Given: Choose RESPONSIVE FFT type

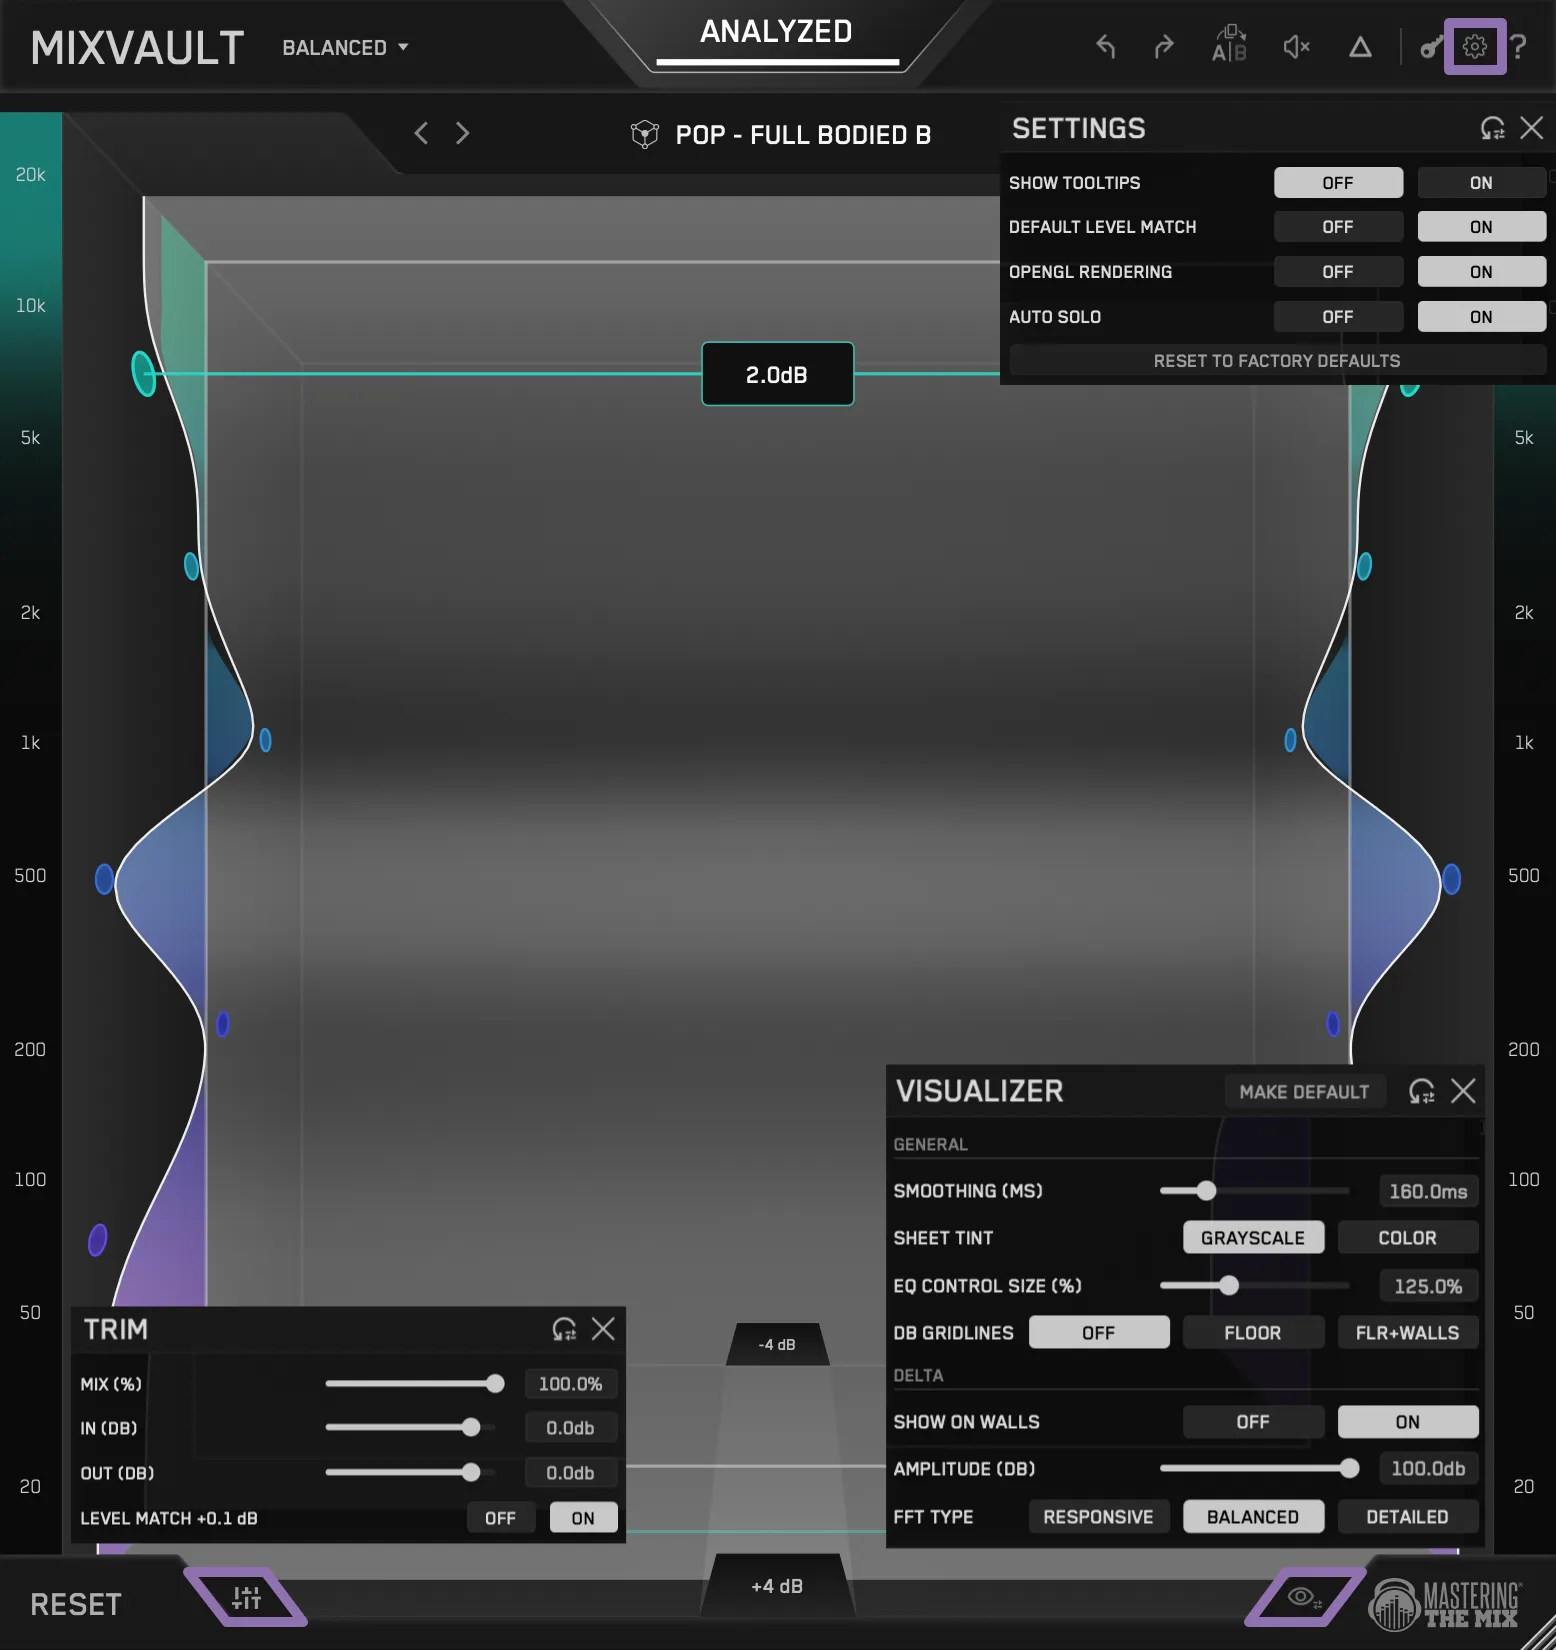Looking at the screenshot, I should [1098, 1517].
